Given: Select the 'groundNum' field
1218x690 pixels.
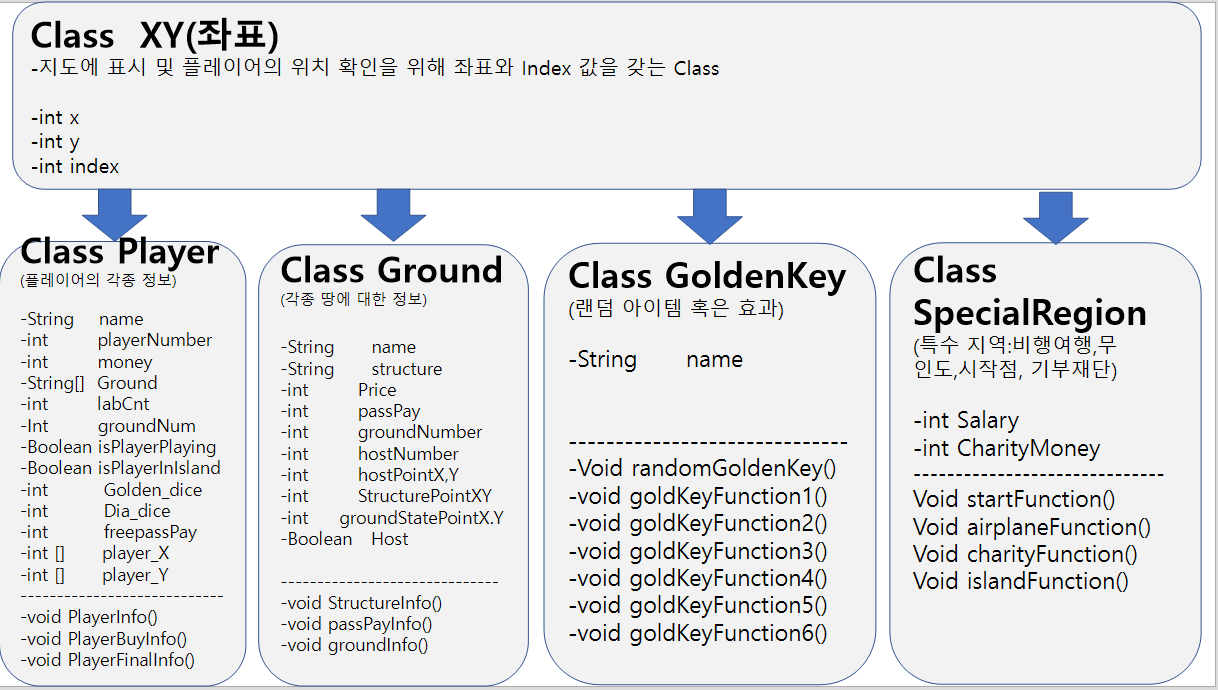Looking at the screenshot, I should click(146, 426).
